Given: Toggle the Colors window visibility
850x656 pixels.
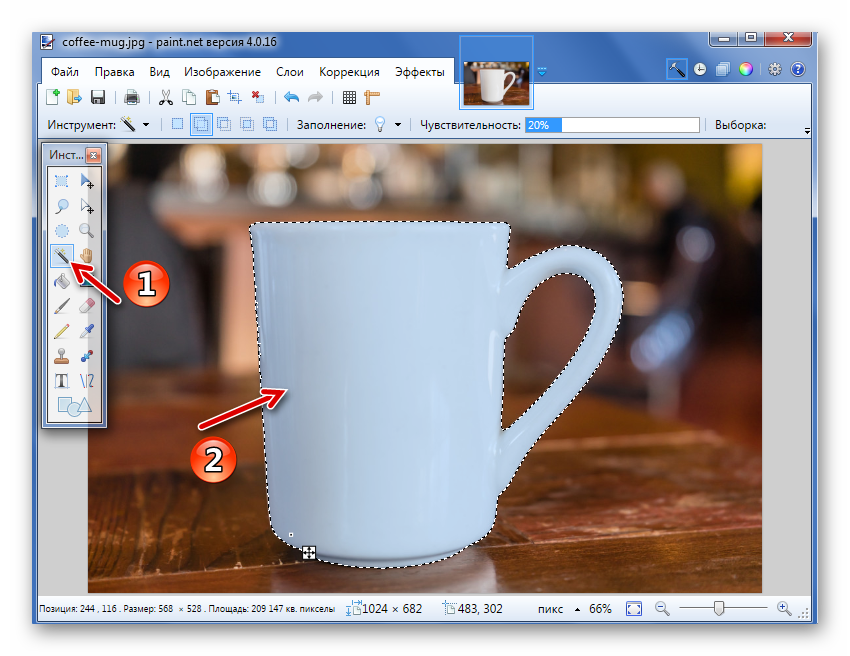Looking at the screenshot, I should point(745,70).
